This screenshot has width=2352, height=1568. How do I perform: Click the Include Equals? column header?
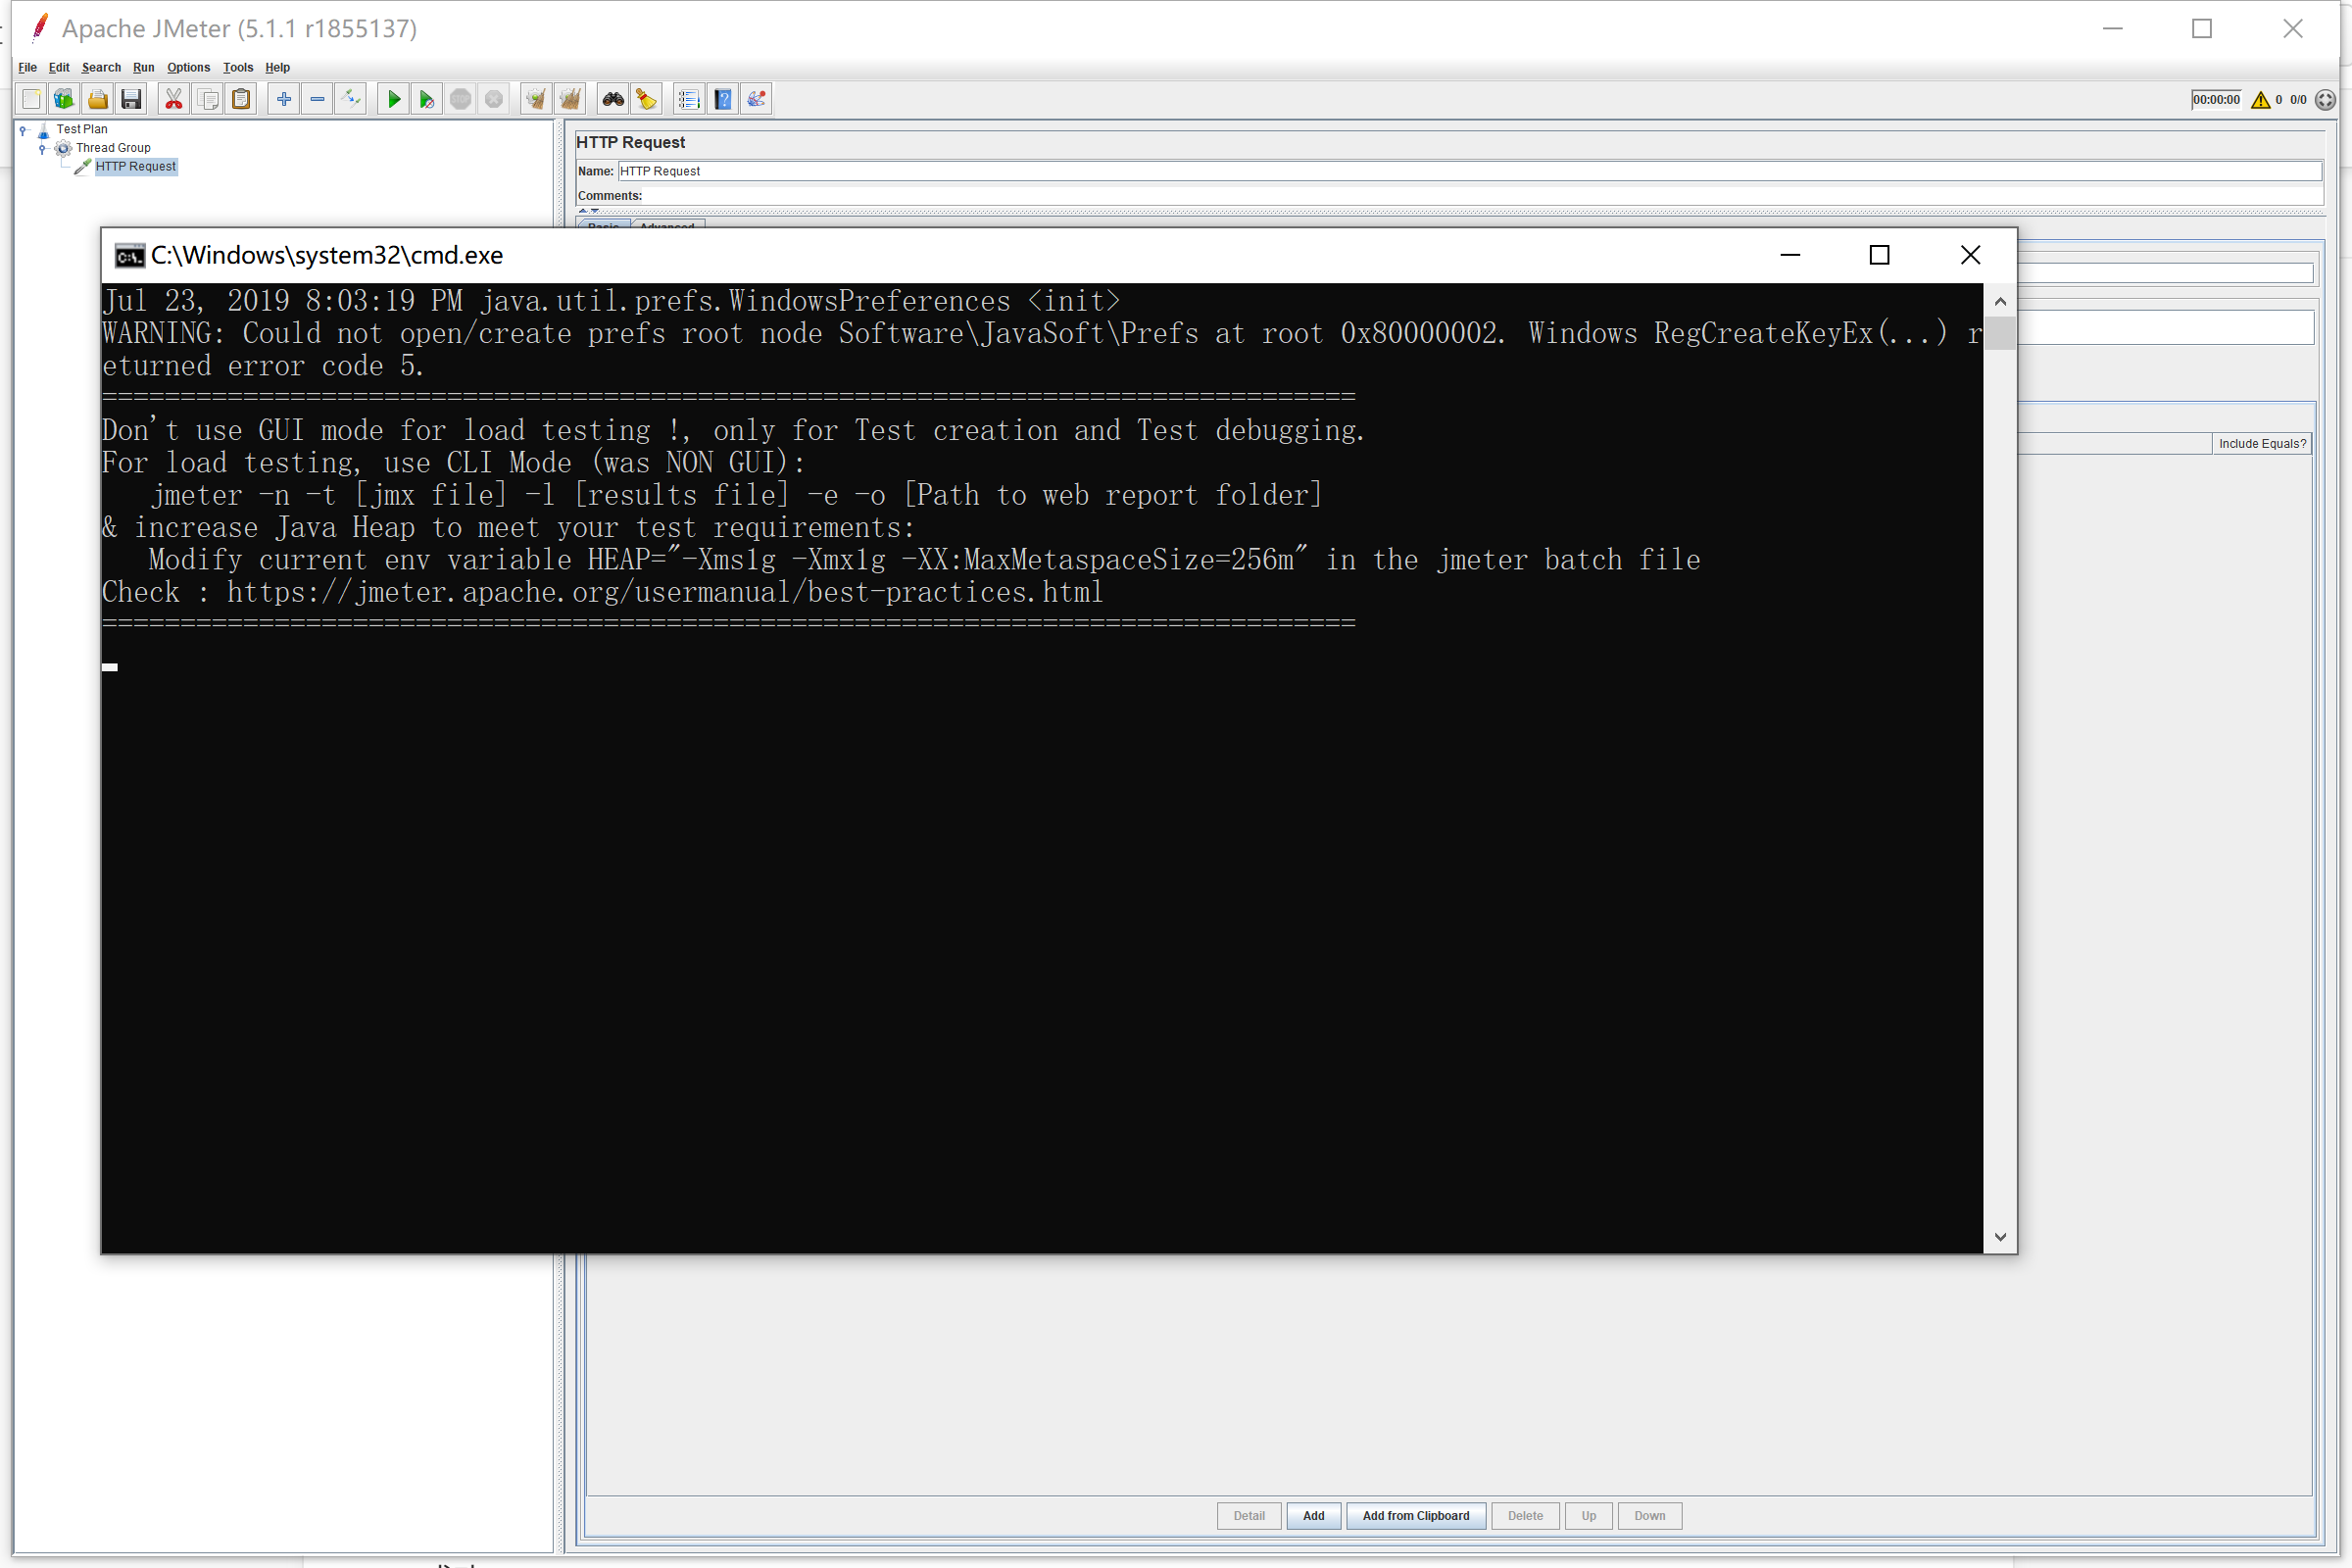tap(2262, 444)
